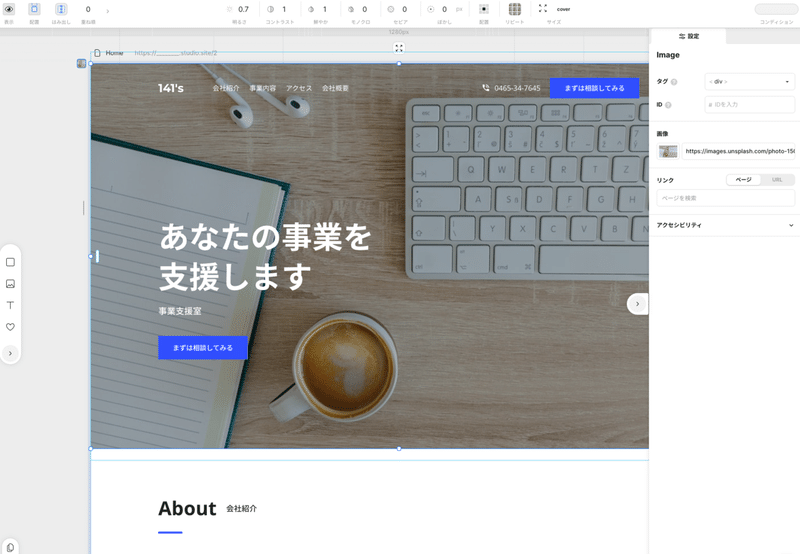This screenshot has width=800, height=554.
Task: Focus the ページを検索 search field
Action: coord(726,198)
